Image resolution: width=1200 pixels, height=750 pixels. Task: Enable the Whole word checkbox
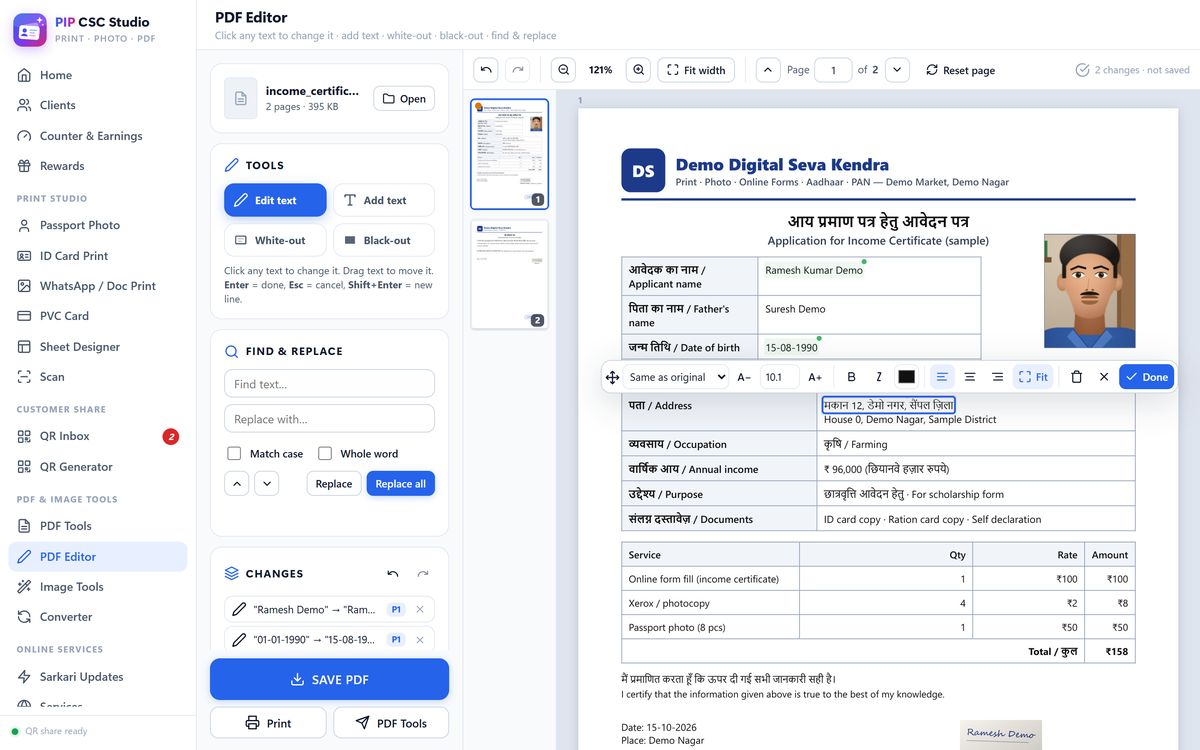click(325, 453)
